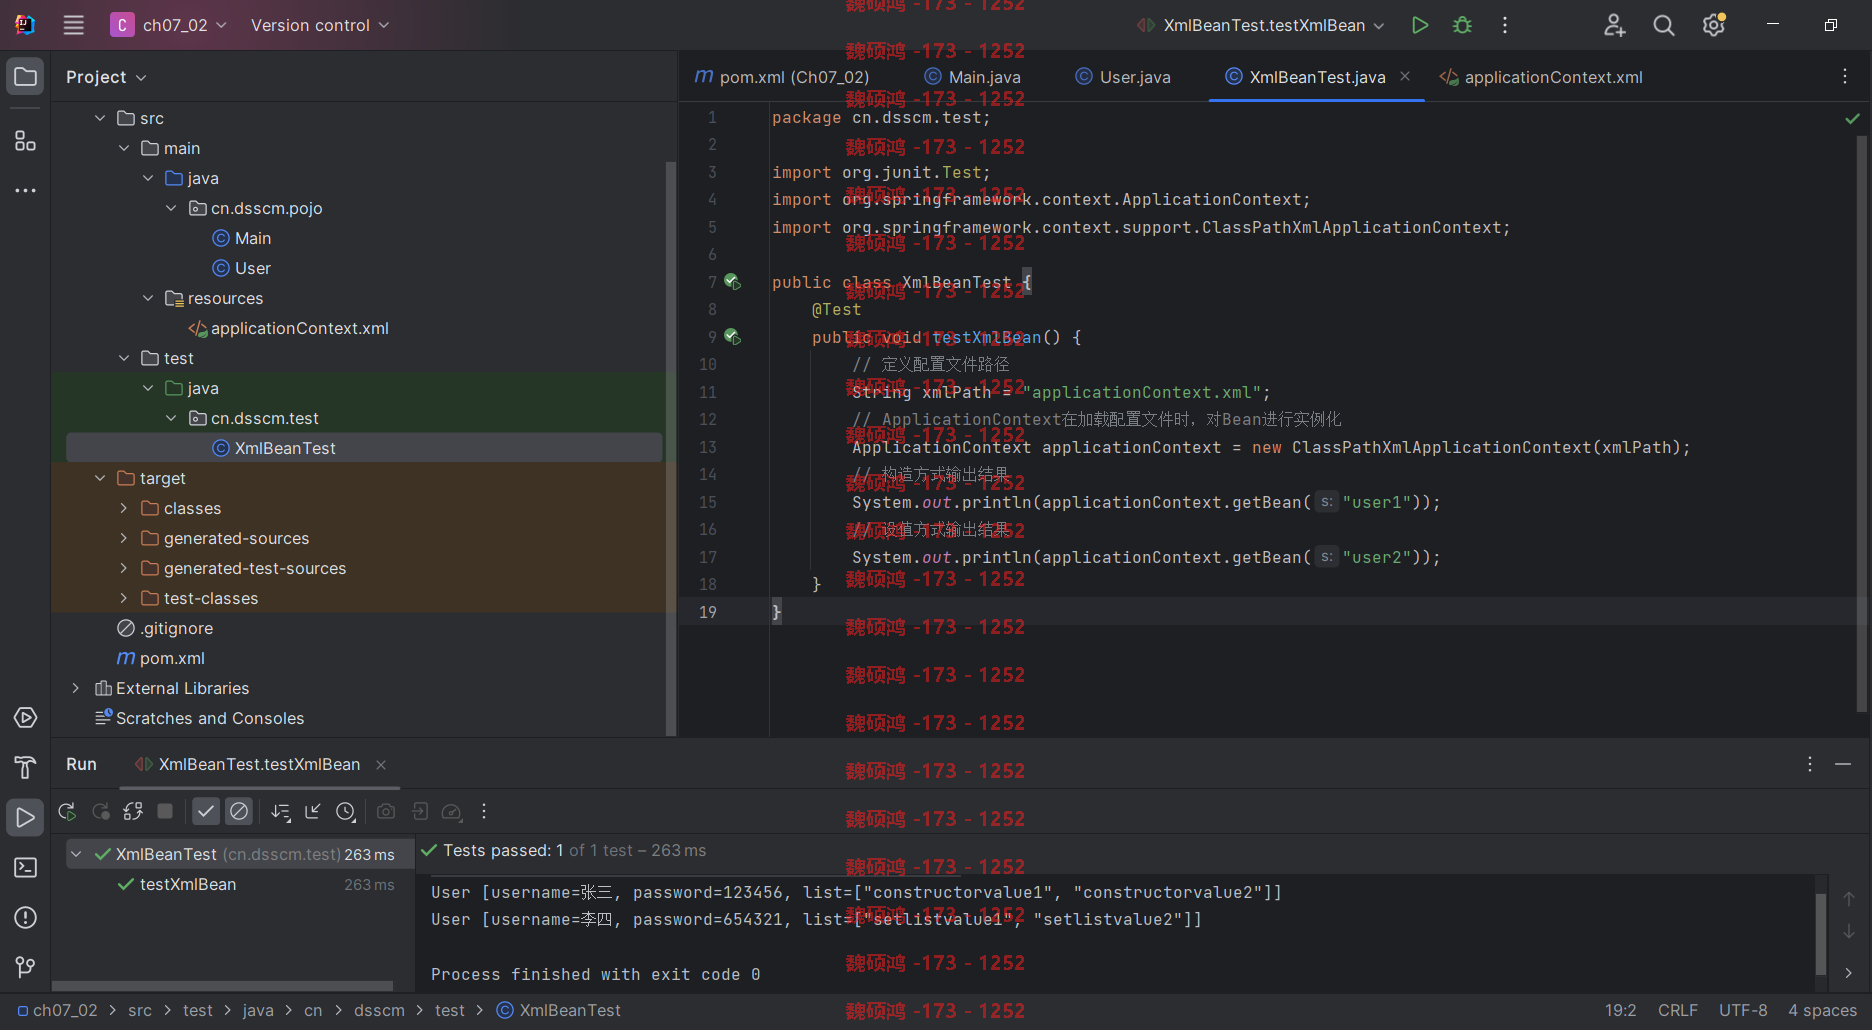Show more tool windows ellipsis

25,190
